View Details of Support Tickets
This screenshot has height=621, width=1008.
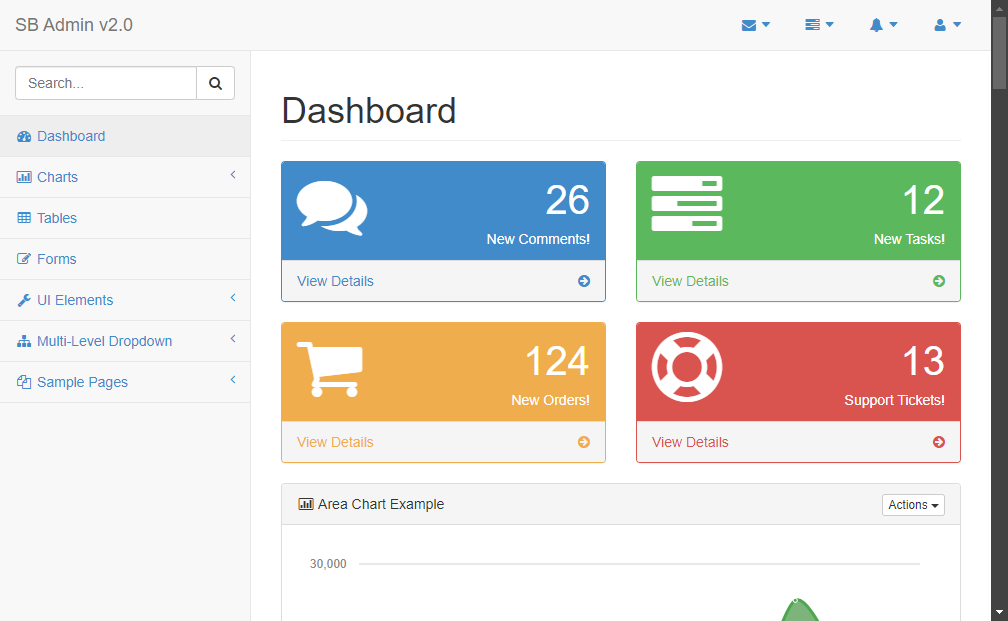pos(690,442)
